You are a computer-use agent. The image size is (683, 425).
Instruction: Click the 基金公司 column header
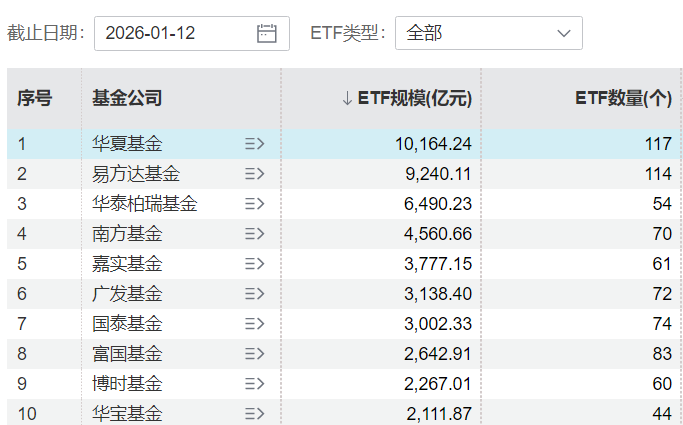coord(127,98)
